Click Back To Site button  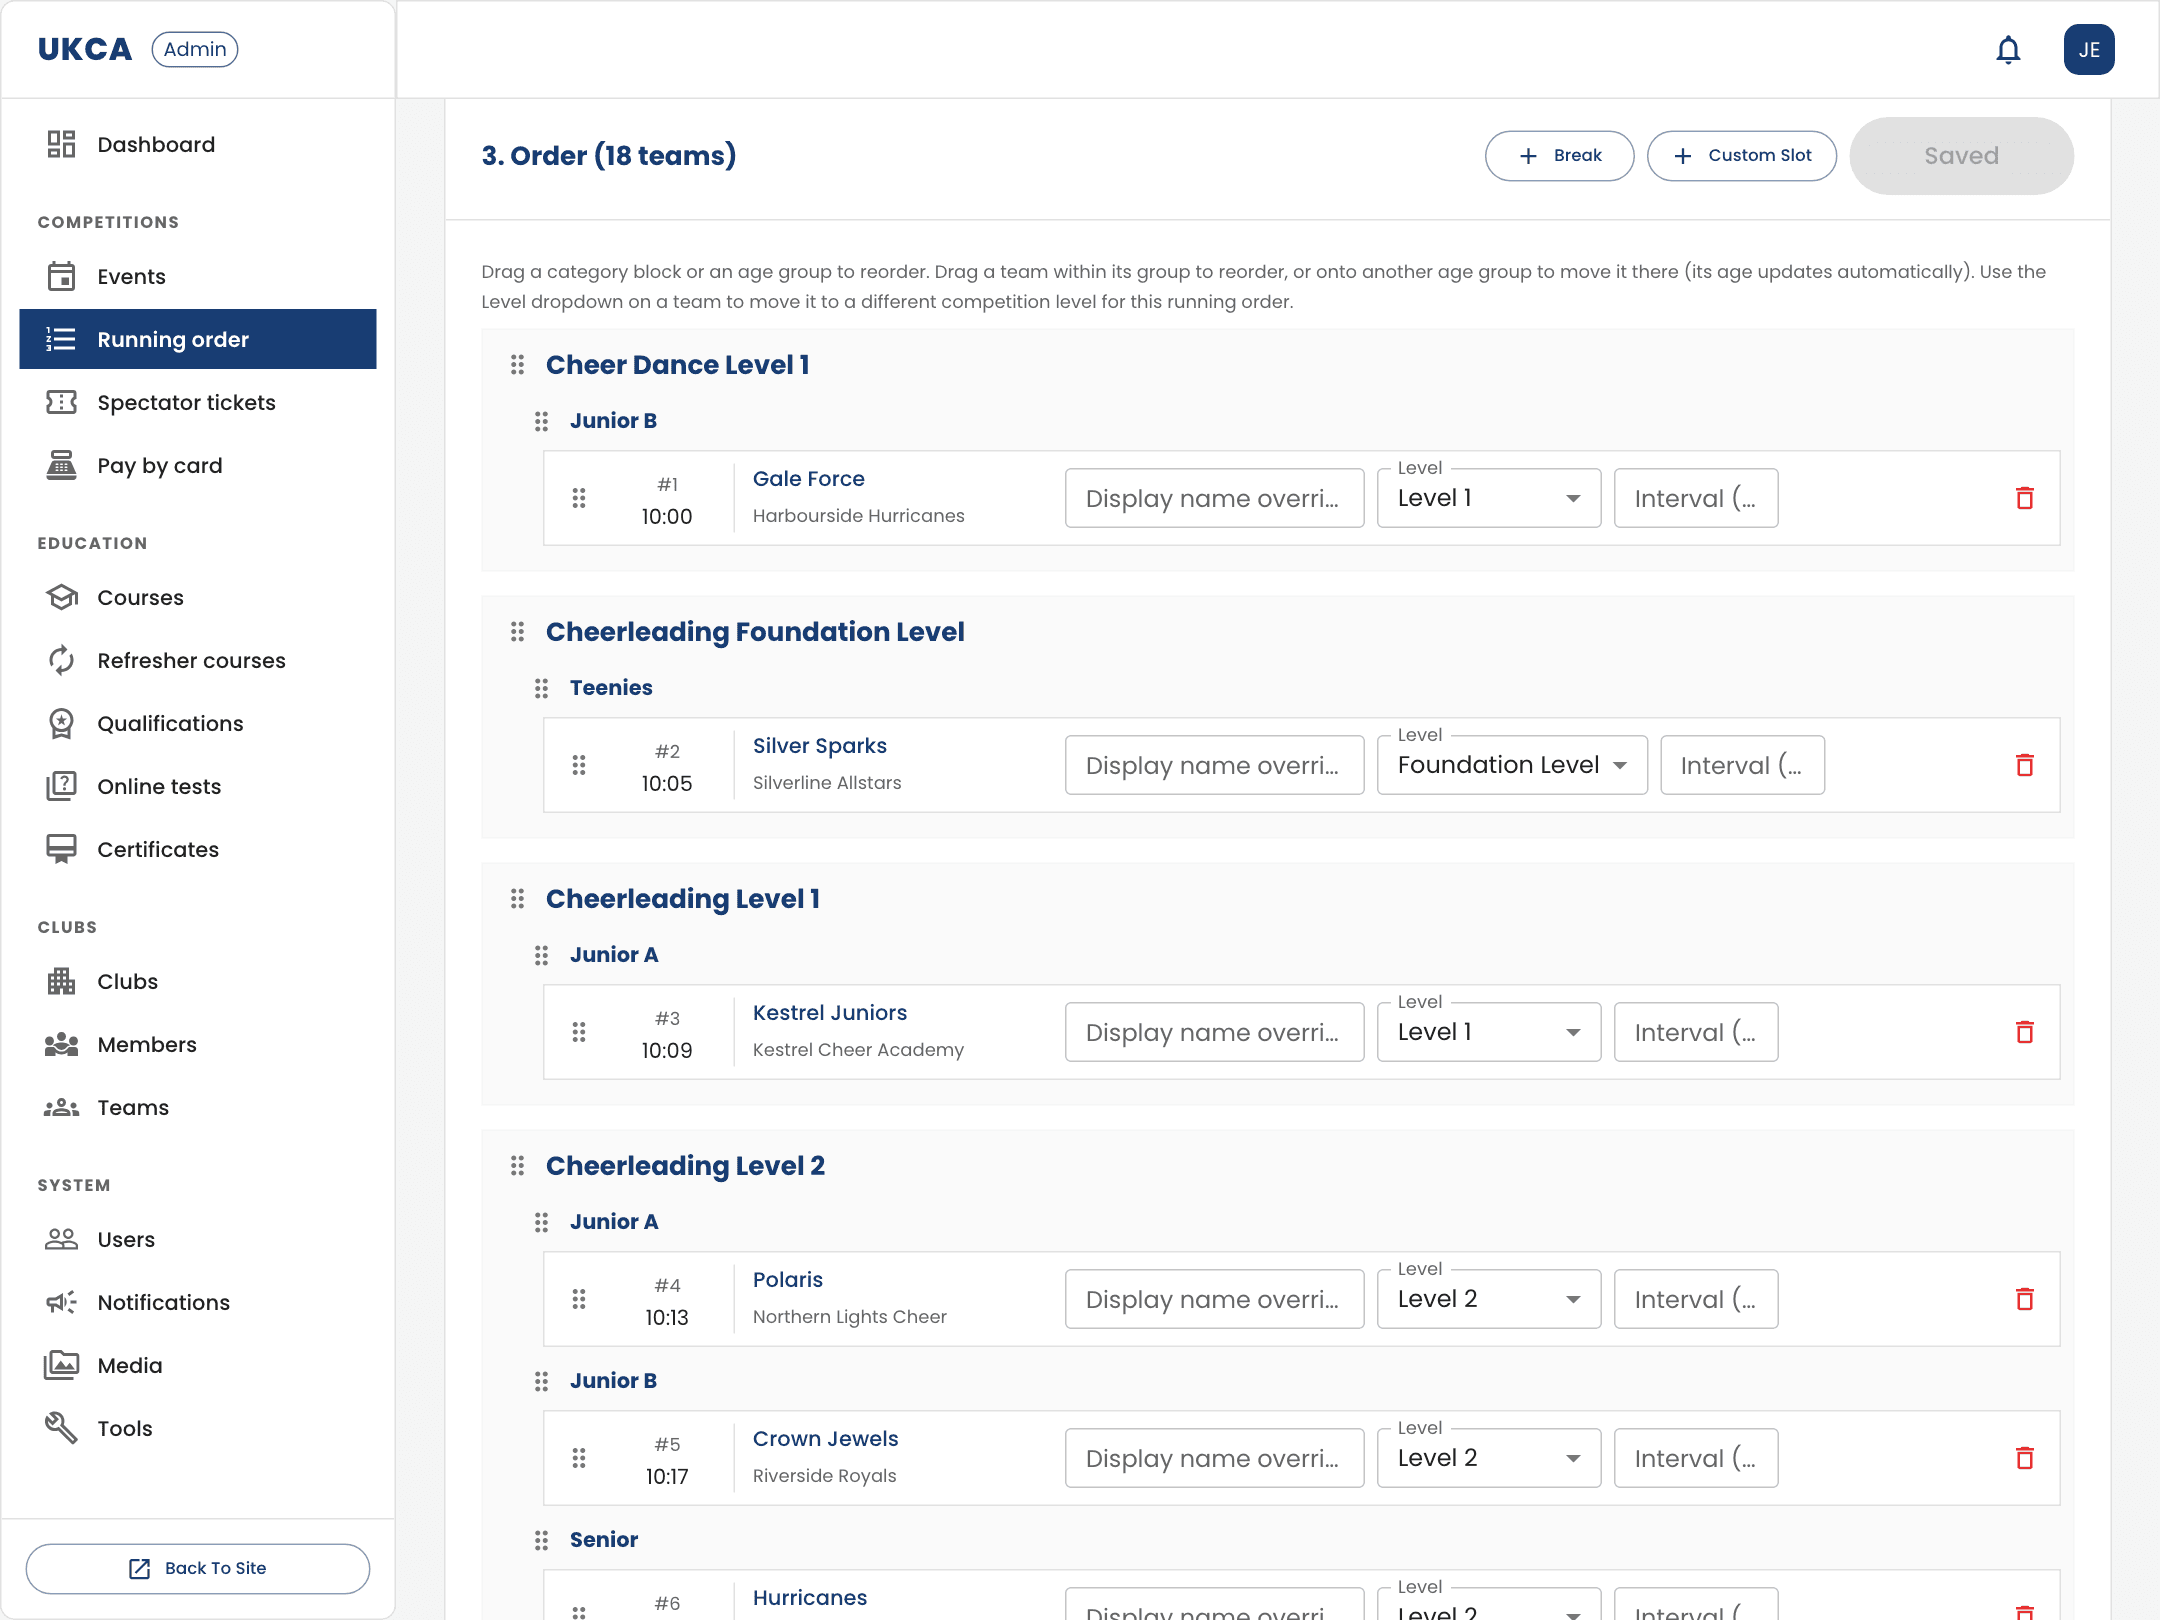click(x=198, y=1568)
